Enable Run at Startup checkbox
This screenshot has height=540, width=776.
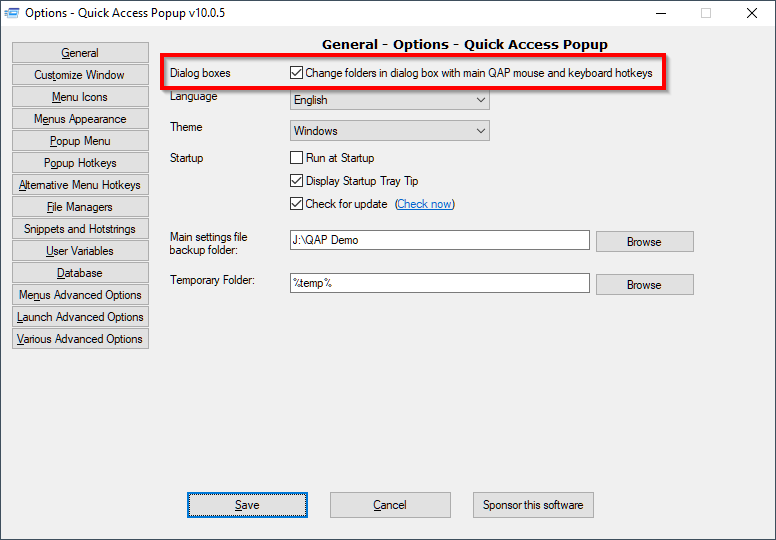coord(297,158)
